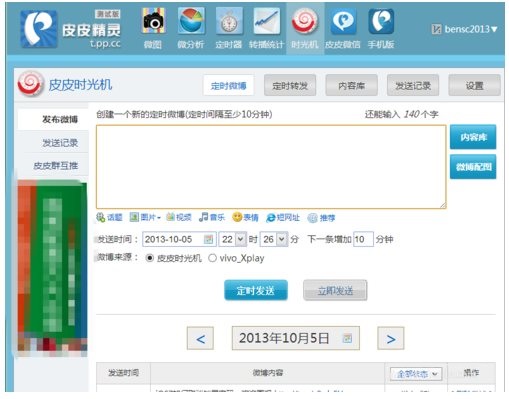This screenshot has height=399, width=509.
Task: Open the 定时器 stopwatch icon
Action: pyautogui.click(x=229, y=21)
